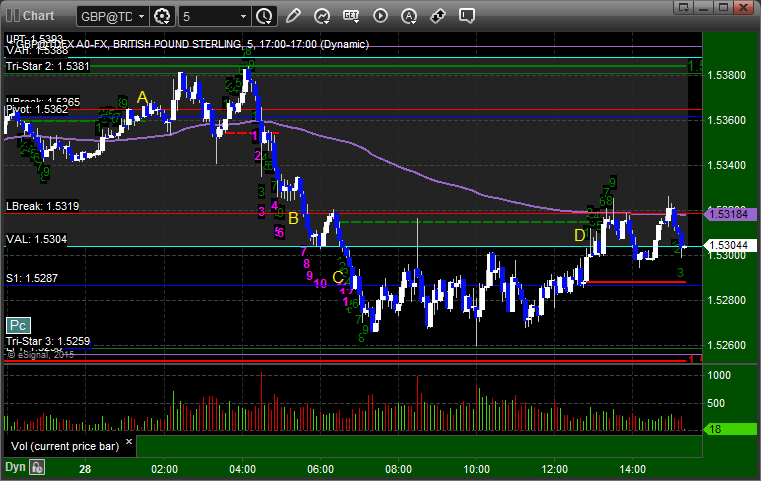Click the 'VAL: 1.5304' label
The height and width of the screenshot is (481, 761).
[x=36, y=239]
